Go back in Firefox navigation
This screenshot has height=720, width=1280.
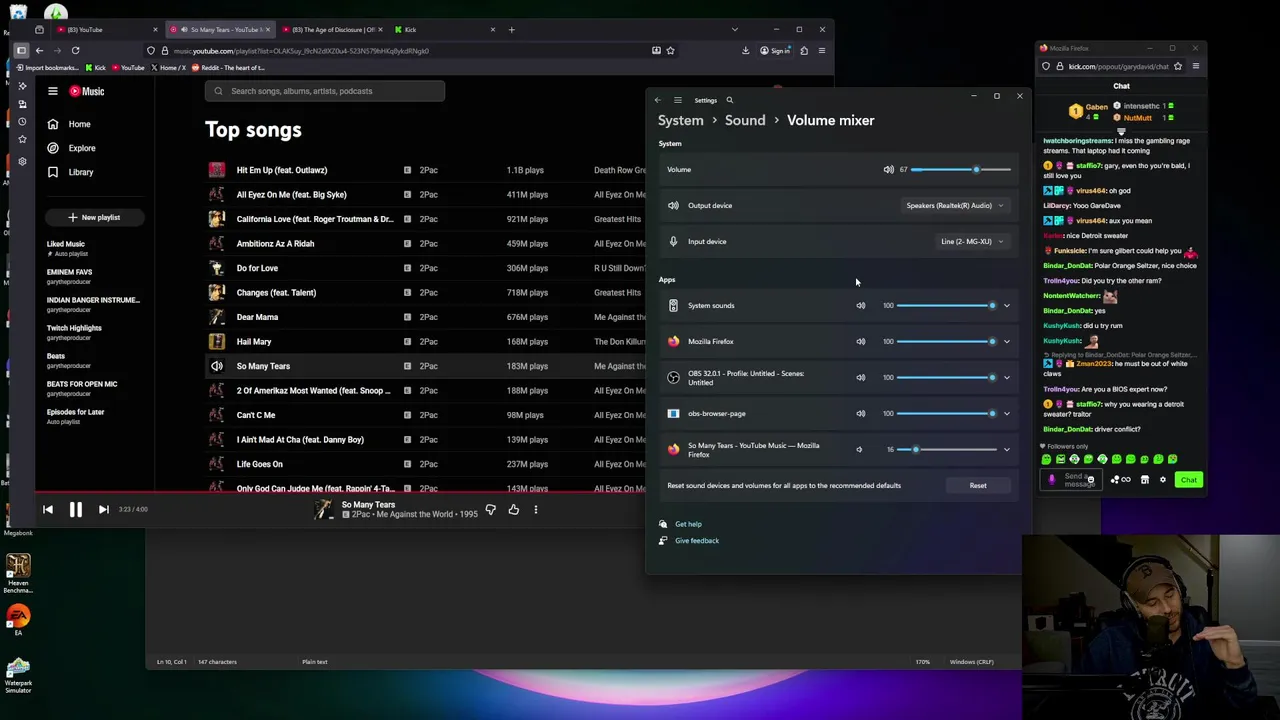click(39, 50)
